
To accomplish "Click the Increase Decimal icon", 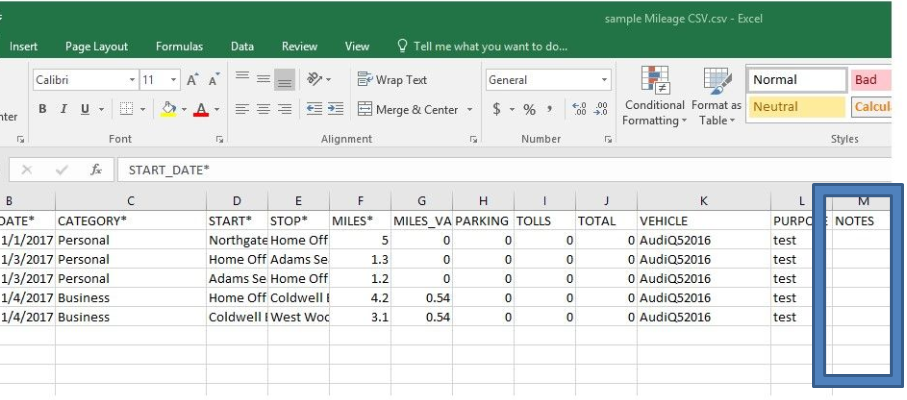I will tap(576, 109).
